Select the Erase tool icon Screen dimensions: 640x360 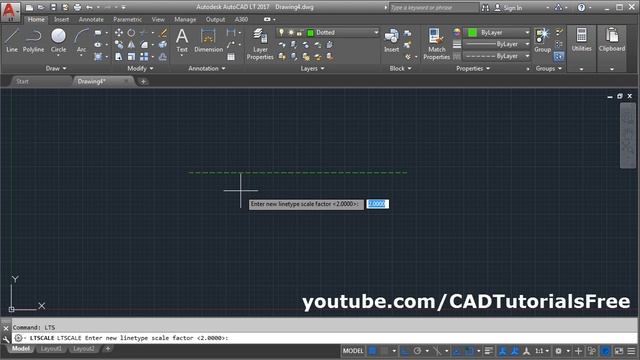163,32
